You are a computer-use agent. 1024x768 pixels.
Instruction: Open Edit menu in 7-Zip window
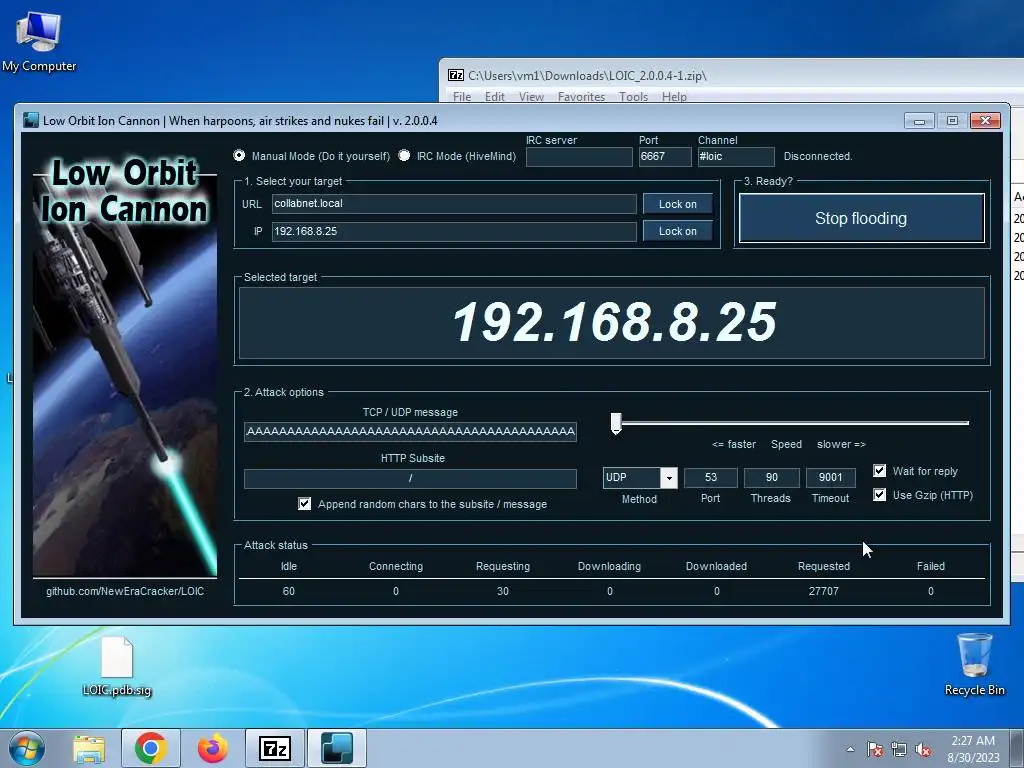click(x=494, y=97)
